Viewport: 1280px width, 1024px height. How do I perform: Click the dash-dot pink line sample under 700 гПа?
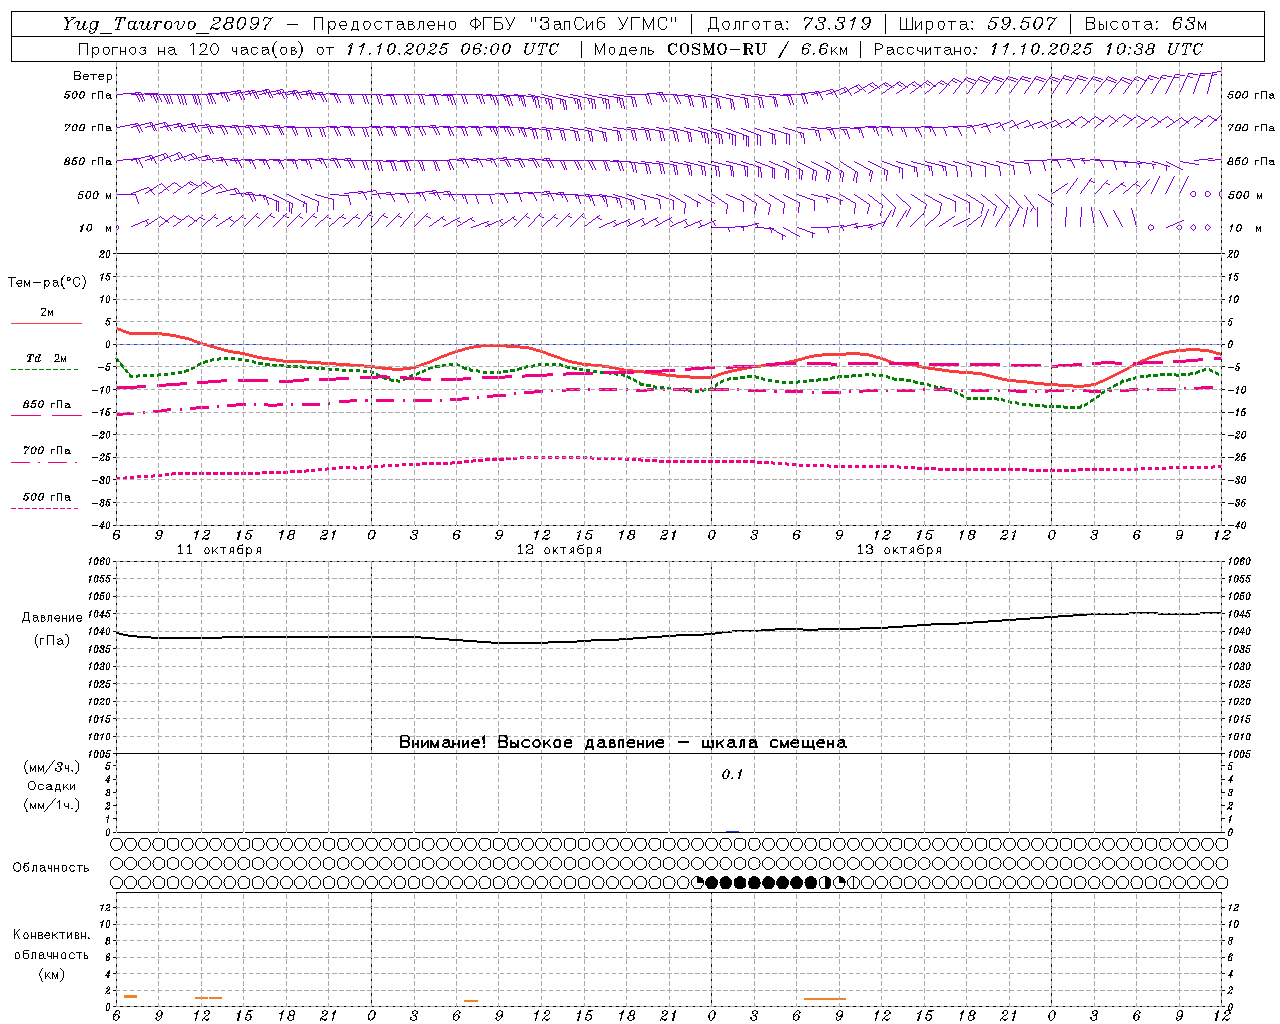click(x=45, y=463)
